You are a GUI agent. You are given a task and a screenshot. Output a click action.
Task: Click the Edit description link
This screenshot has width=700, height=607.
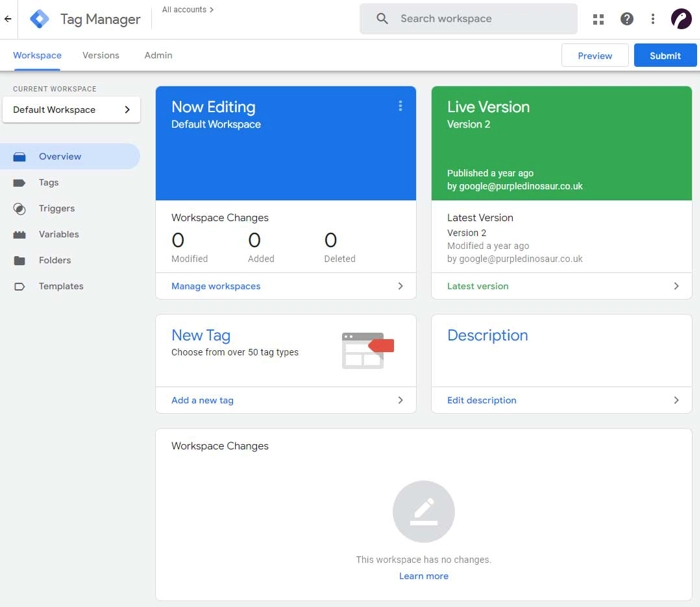482,400
